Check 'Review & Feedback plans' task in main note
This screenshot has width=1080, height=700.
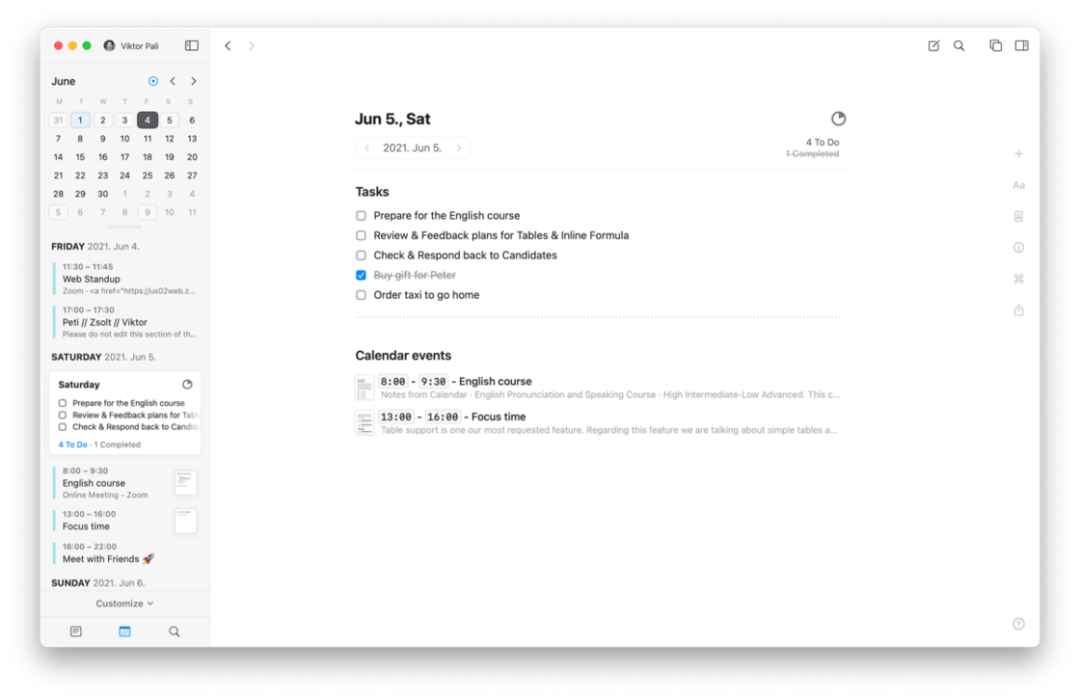tap(361, 236)
